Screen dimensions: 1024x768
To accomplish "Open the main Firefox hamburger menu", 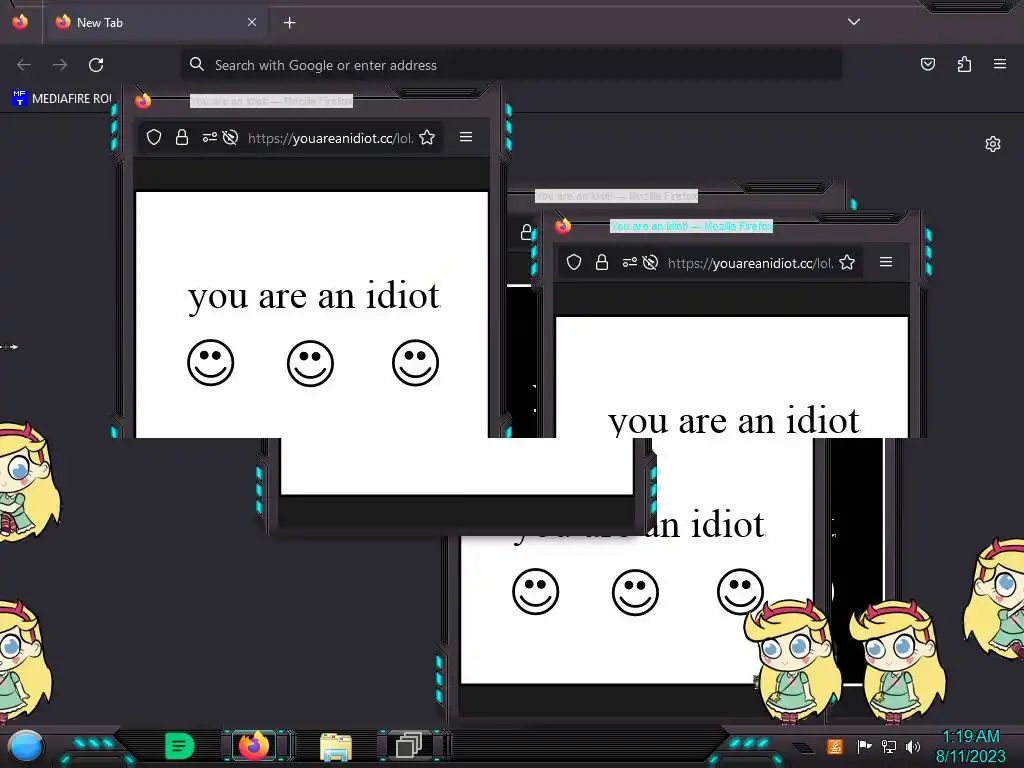I will coord(1000,64).
